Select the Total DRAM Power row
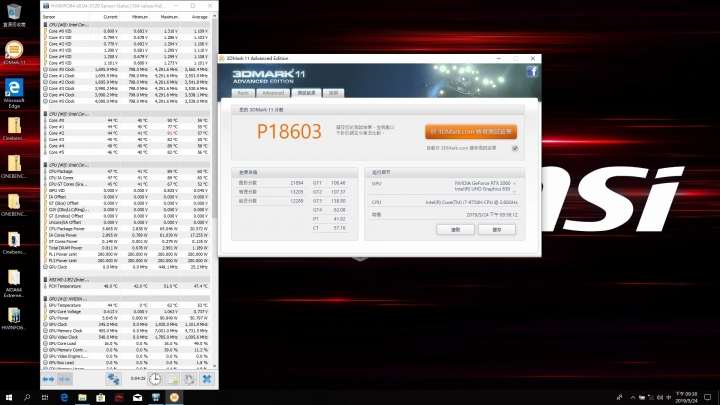Screen dimensions: 720x405 [x=126, y=248]
